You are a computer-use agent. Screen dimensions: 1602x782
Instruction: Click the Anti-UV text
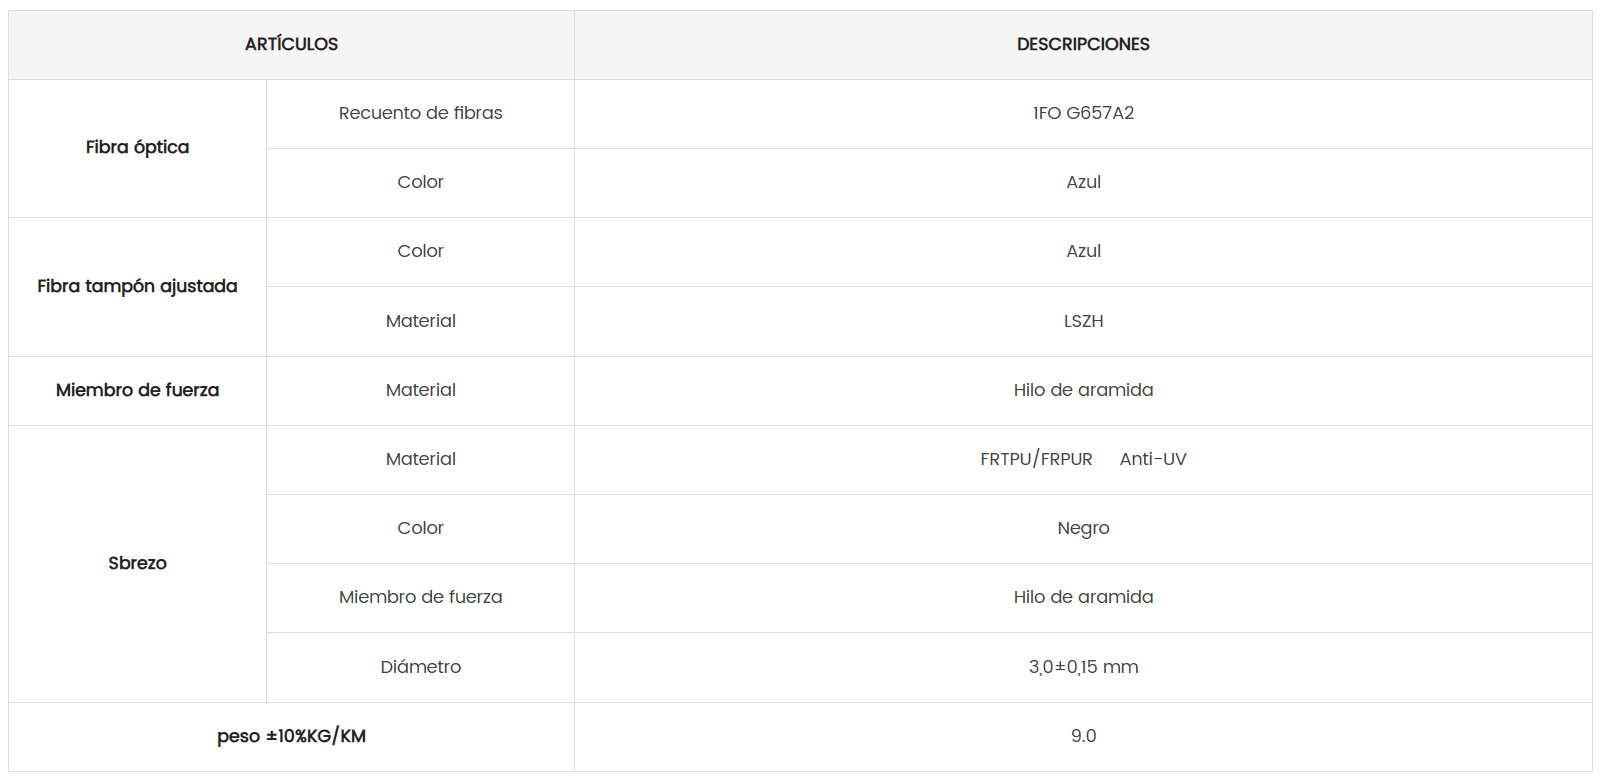coord(1153,459)
